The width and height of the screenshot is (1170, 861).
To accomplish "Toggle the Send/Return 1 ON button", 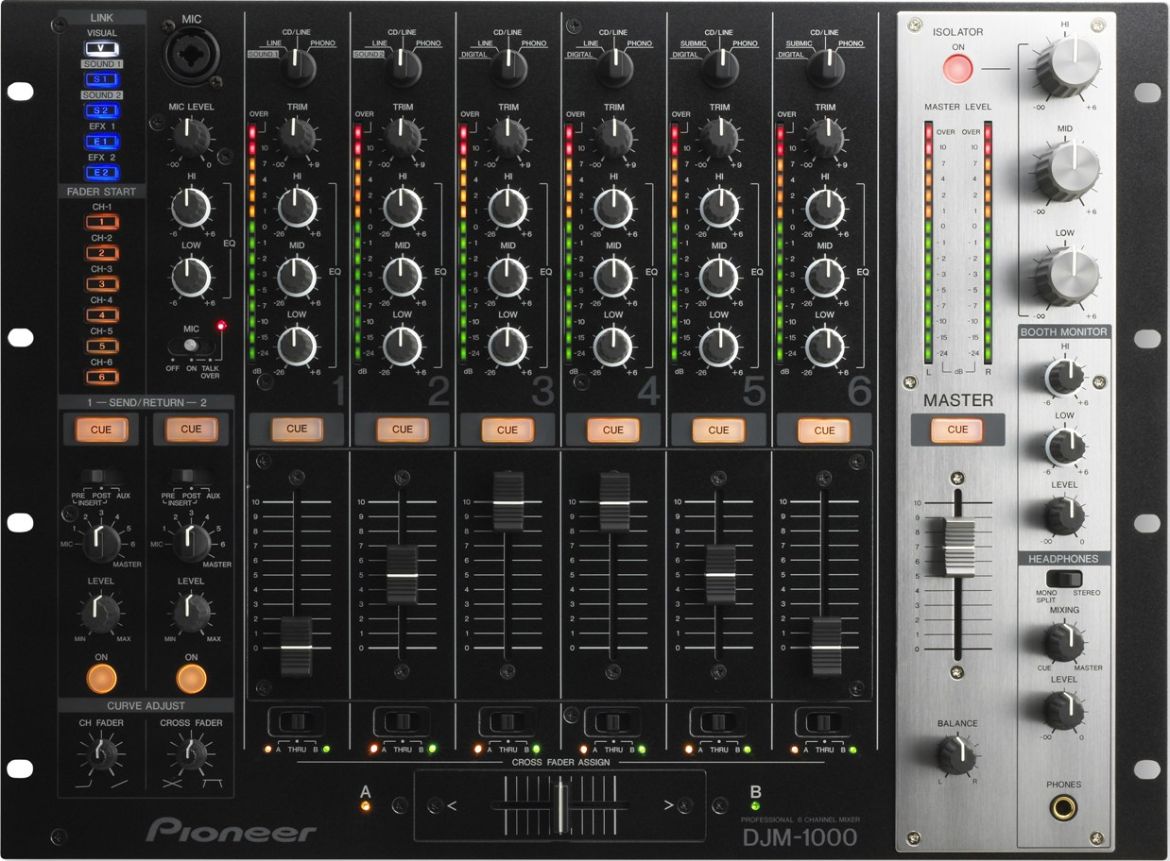I will coord(101,678).
